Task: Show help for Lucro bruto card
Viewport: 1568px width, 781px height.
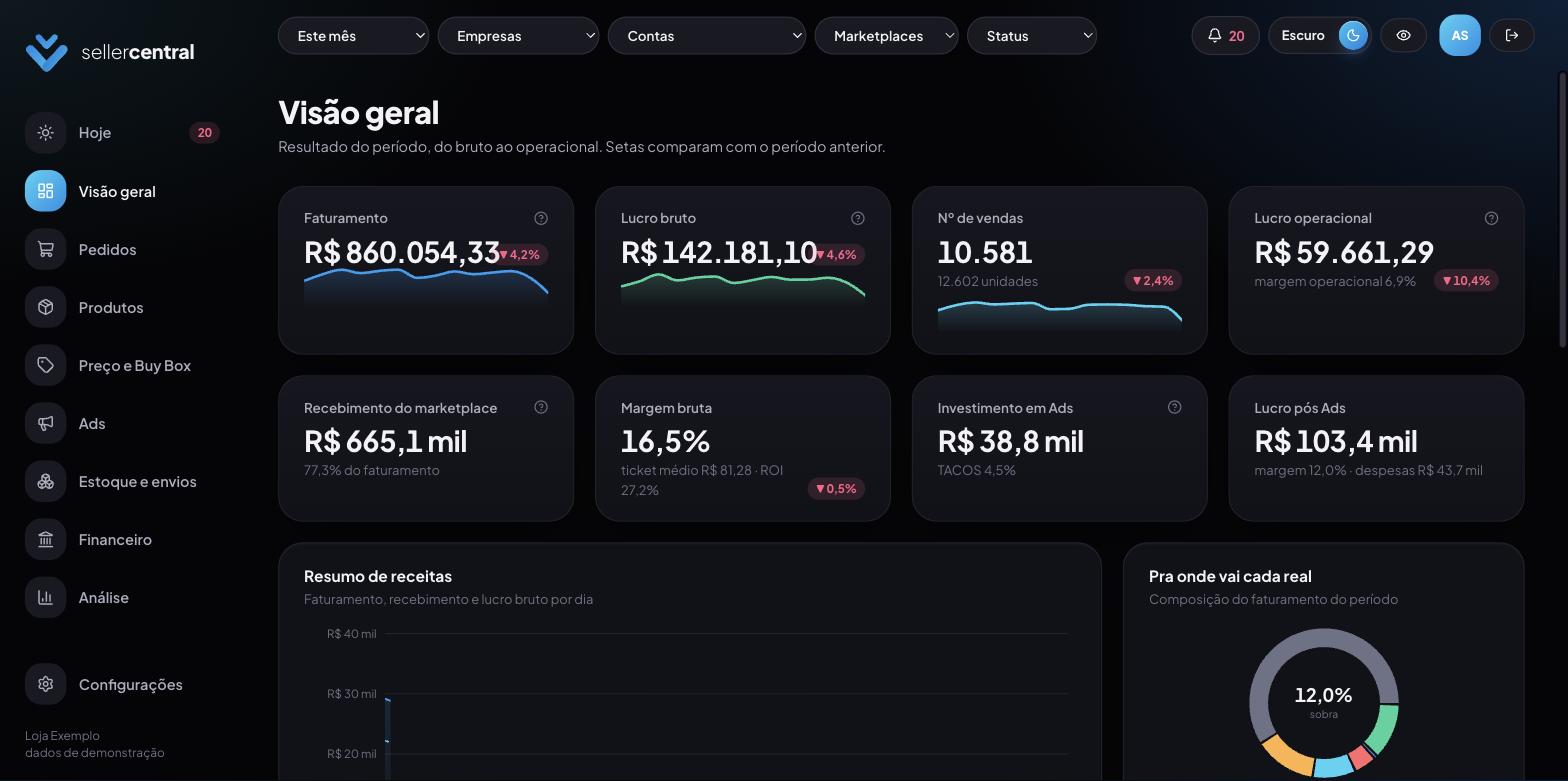Action: pos(858,218)
